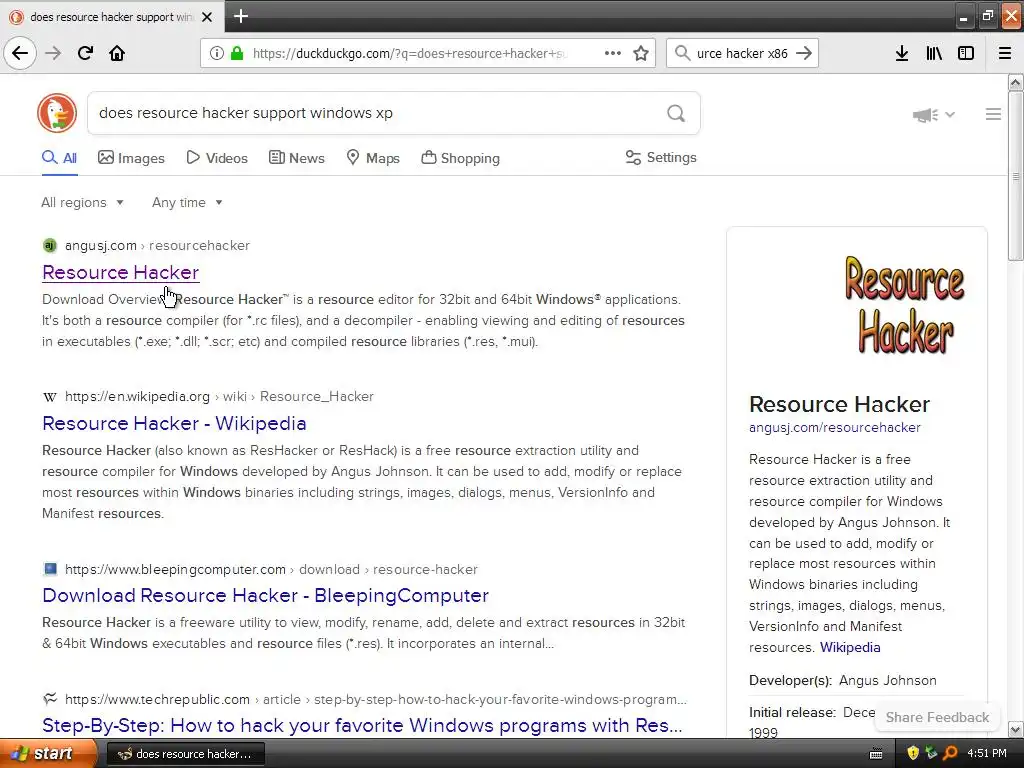
Task: Open the browser home page
Action: pos(117,53)
